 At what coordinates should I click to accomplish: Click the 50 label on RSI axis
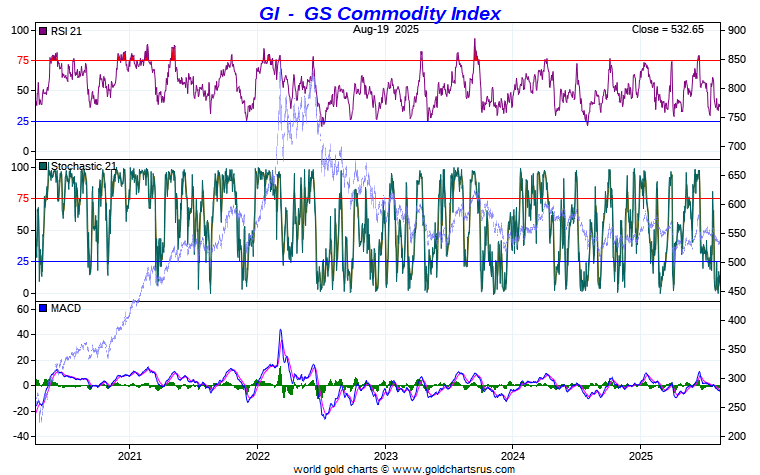[23, 91]
